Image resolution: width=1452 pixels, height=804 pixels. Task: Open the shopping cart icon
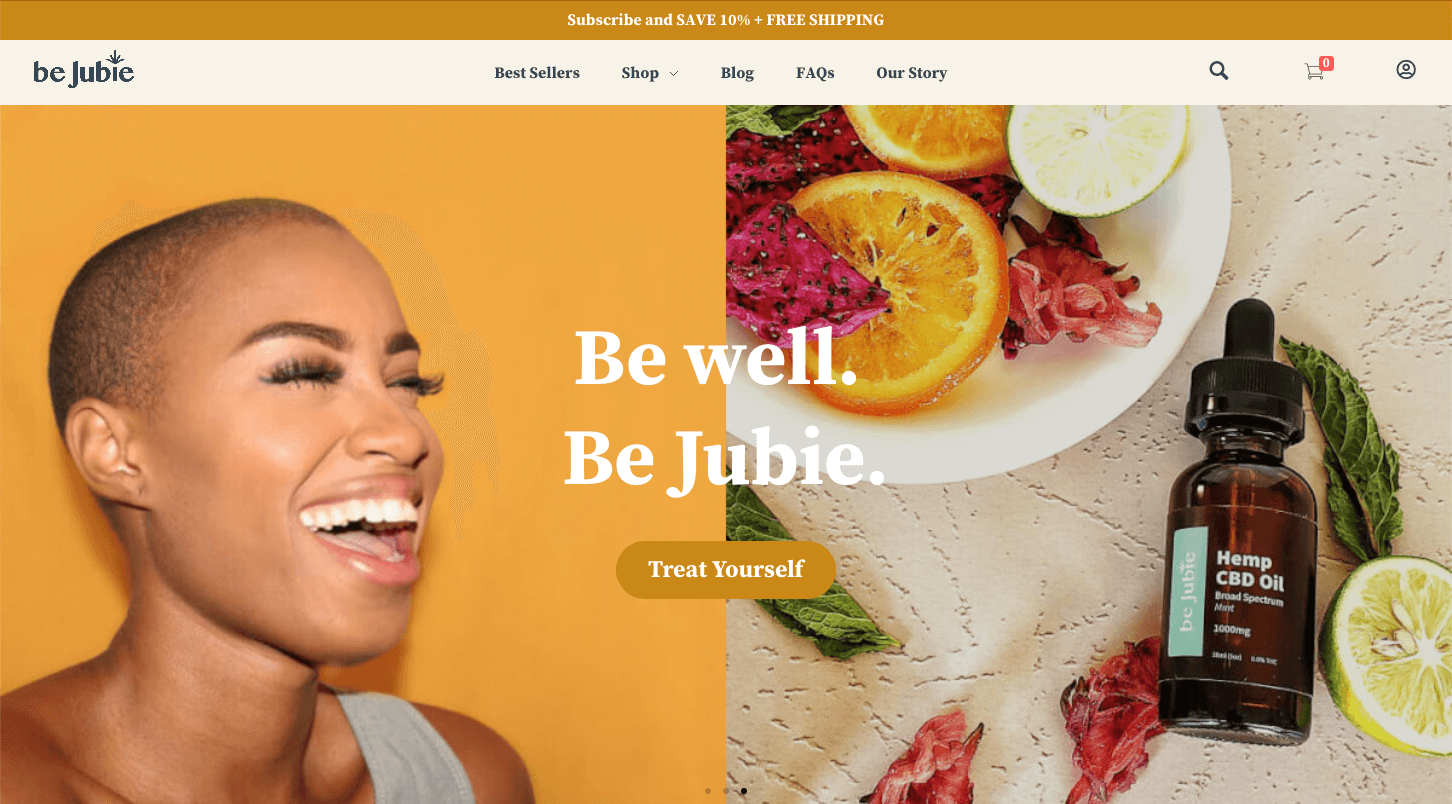coord(1314,72)
